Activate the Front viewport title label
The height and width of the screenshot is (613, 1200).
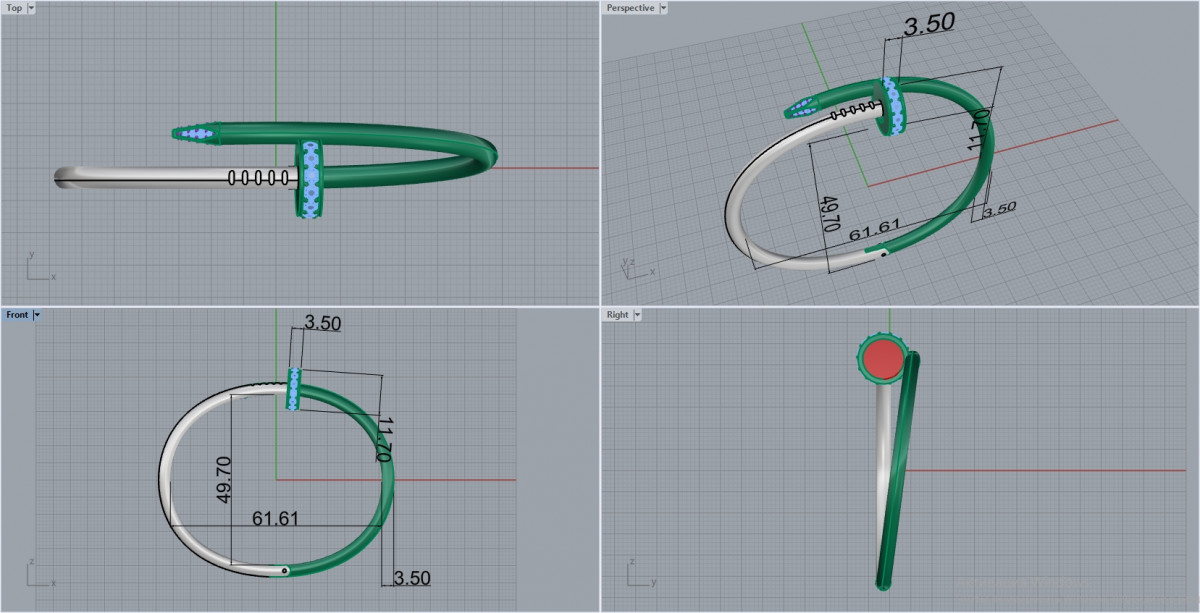pyautogui.click(x=17, y=315)
